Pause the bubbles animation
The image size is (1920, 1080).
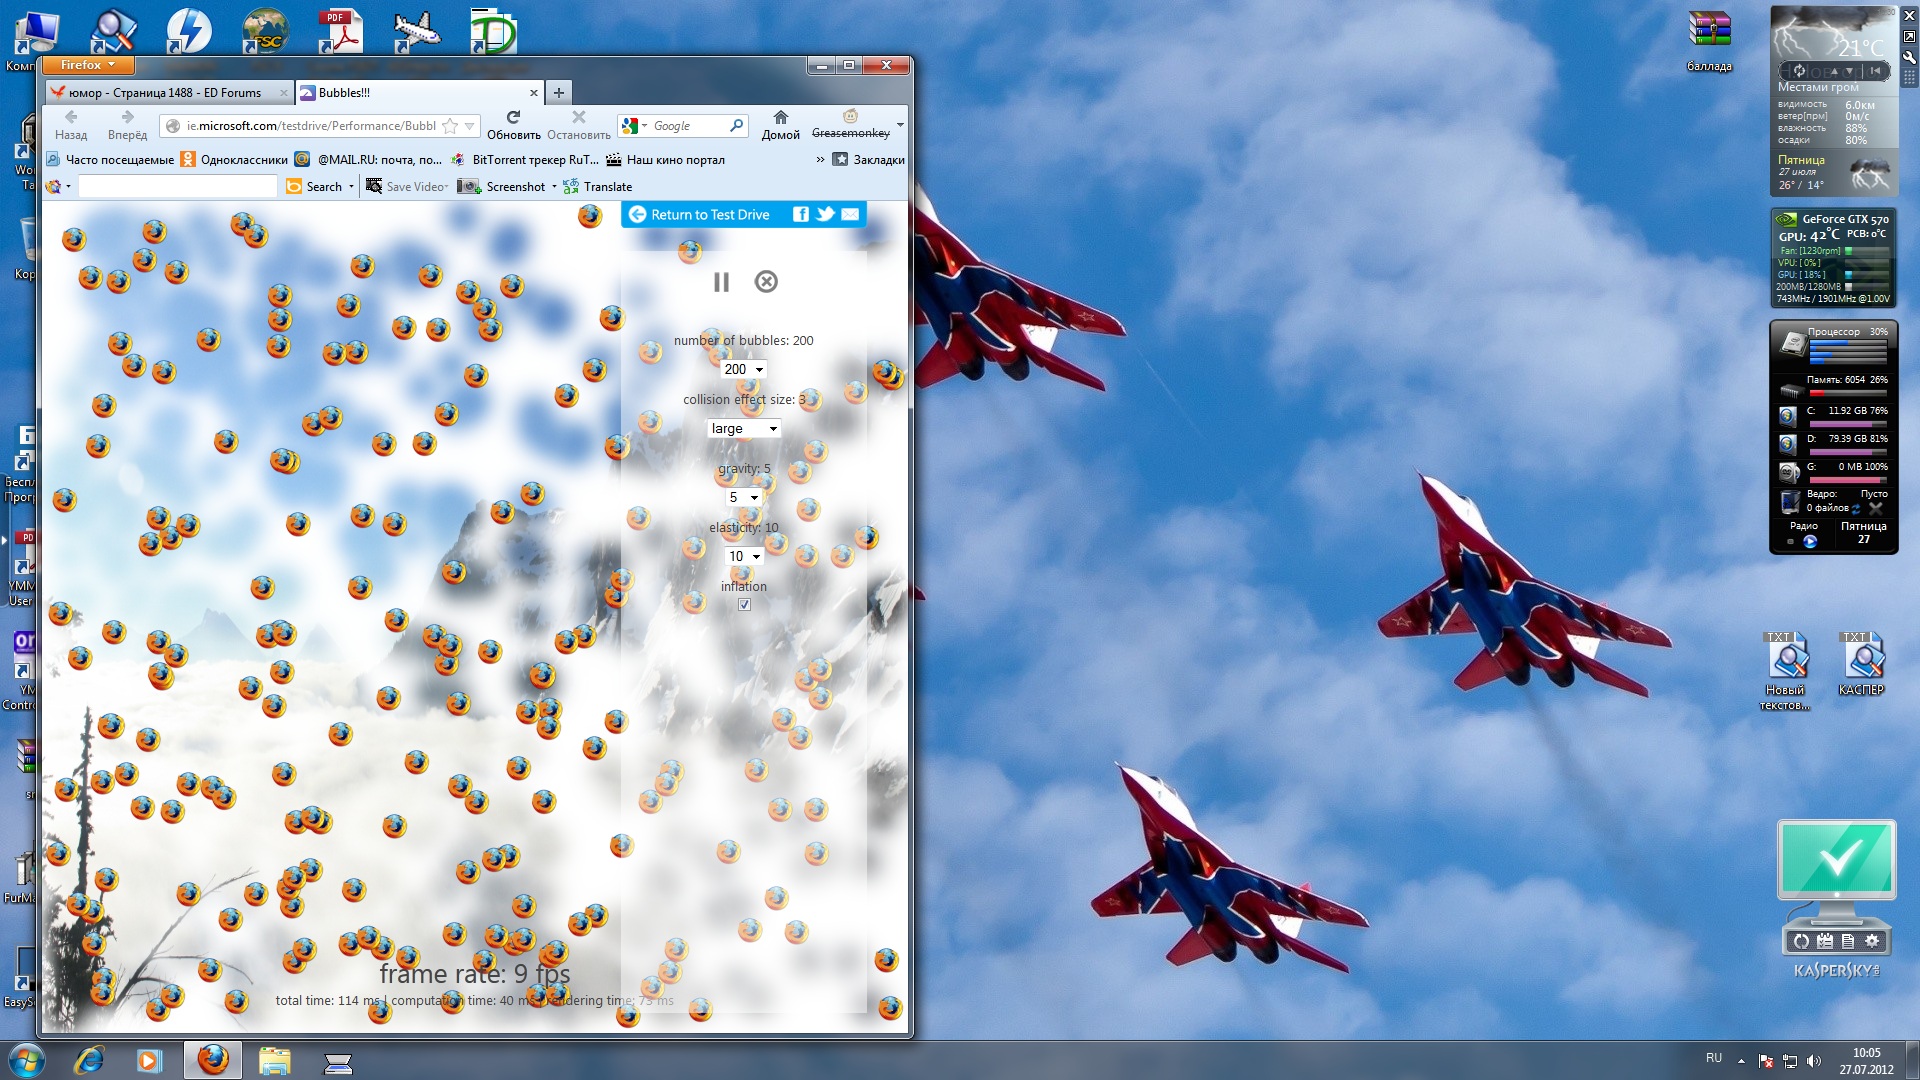pos(721,282)
